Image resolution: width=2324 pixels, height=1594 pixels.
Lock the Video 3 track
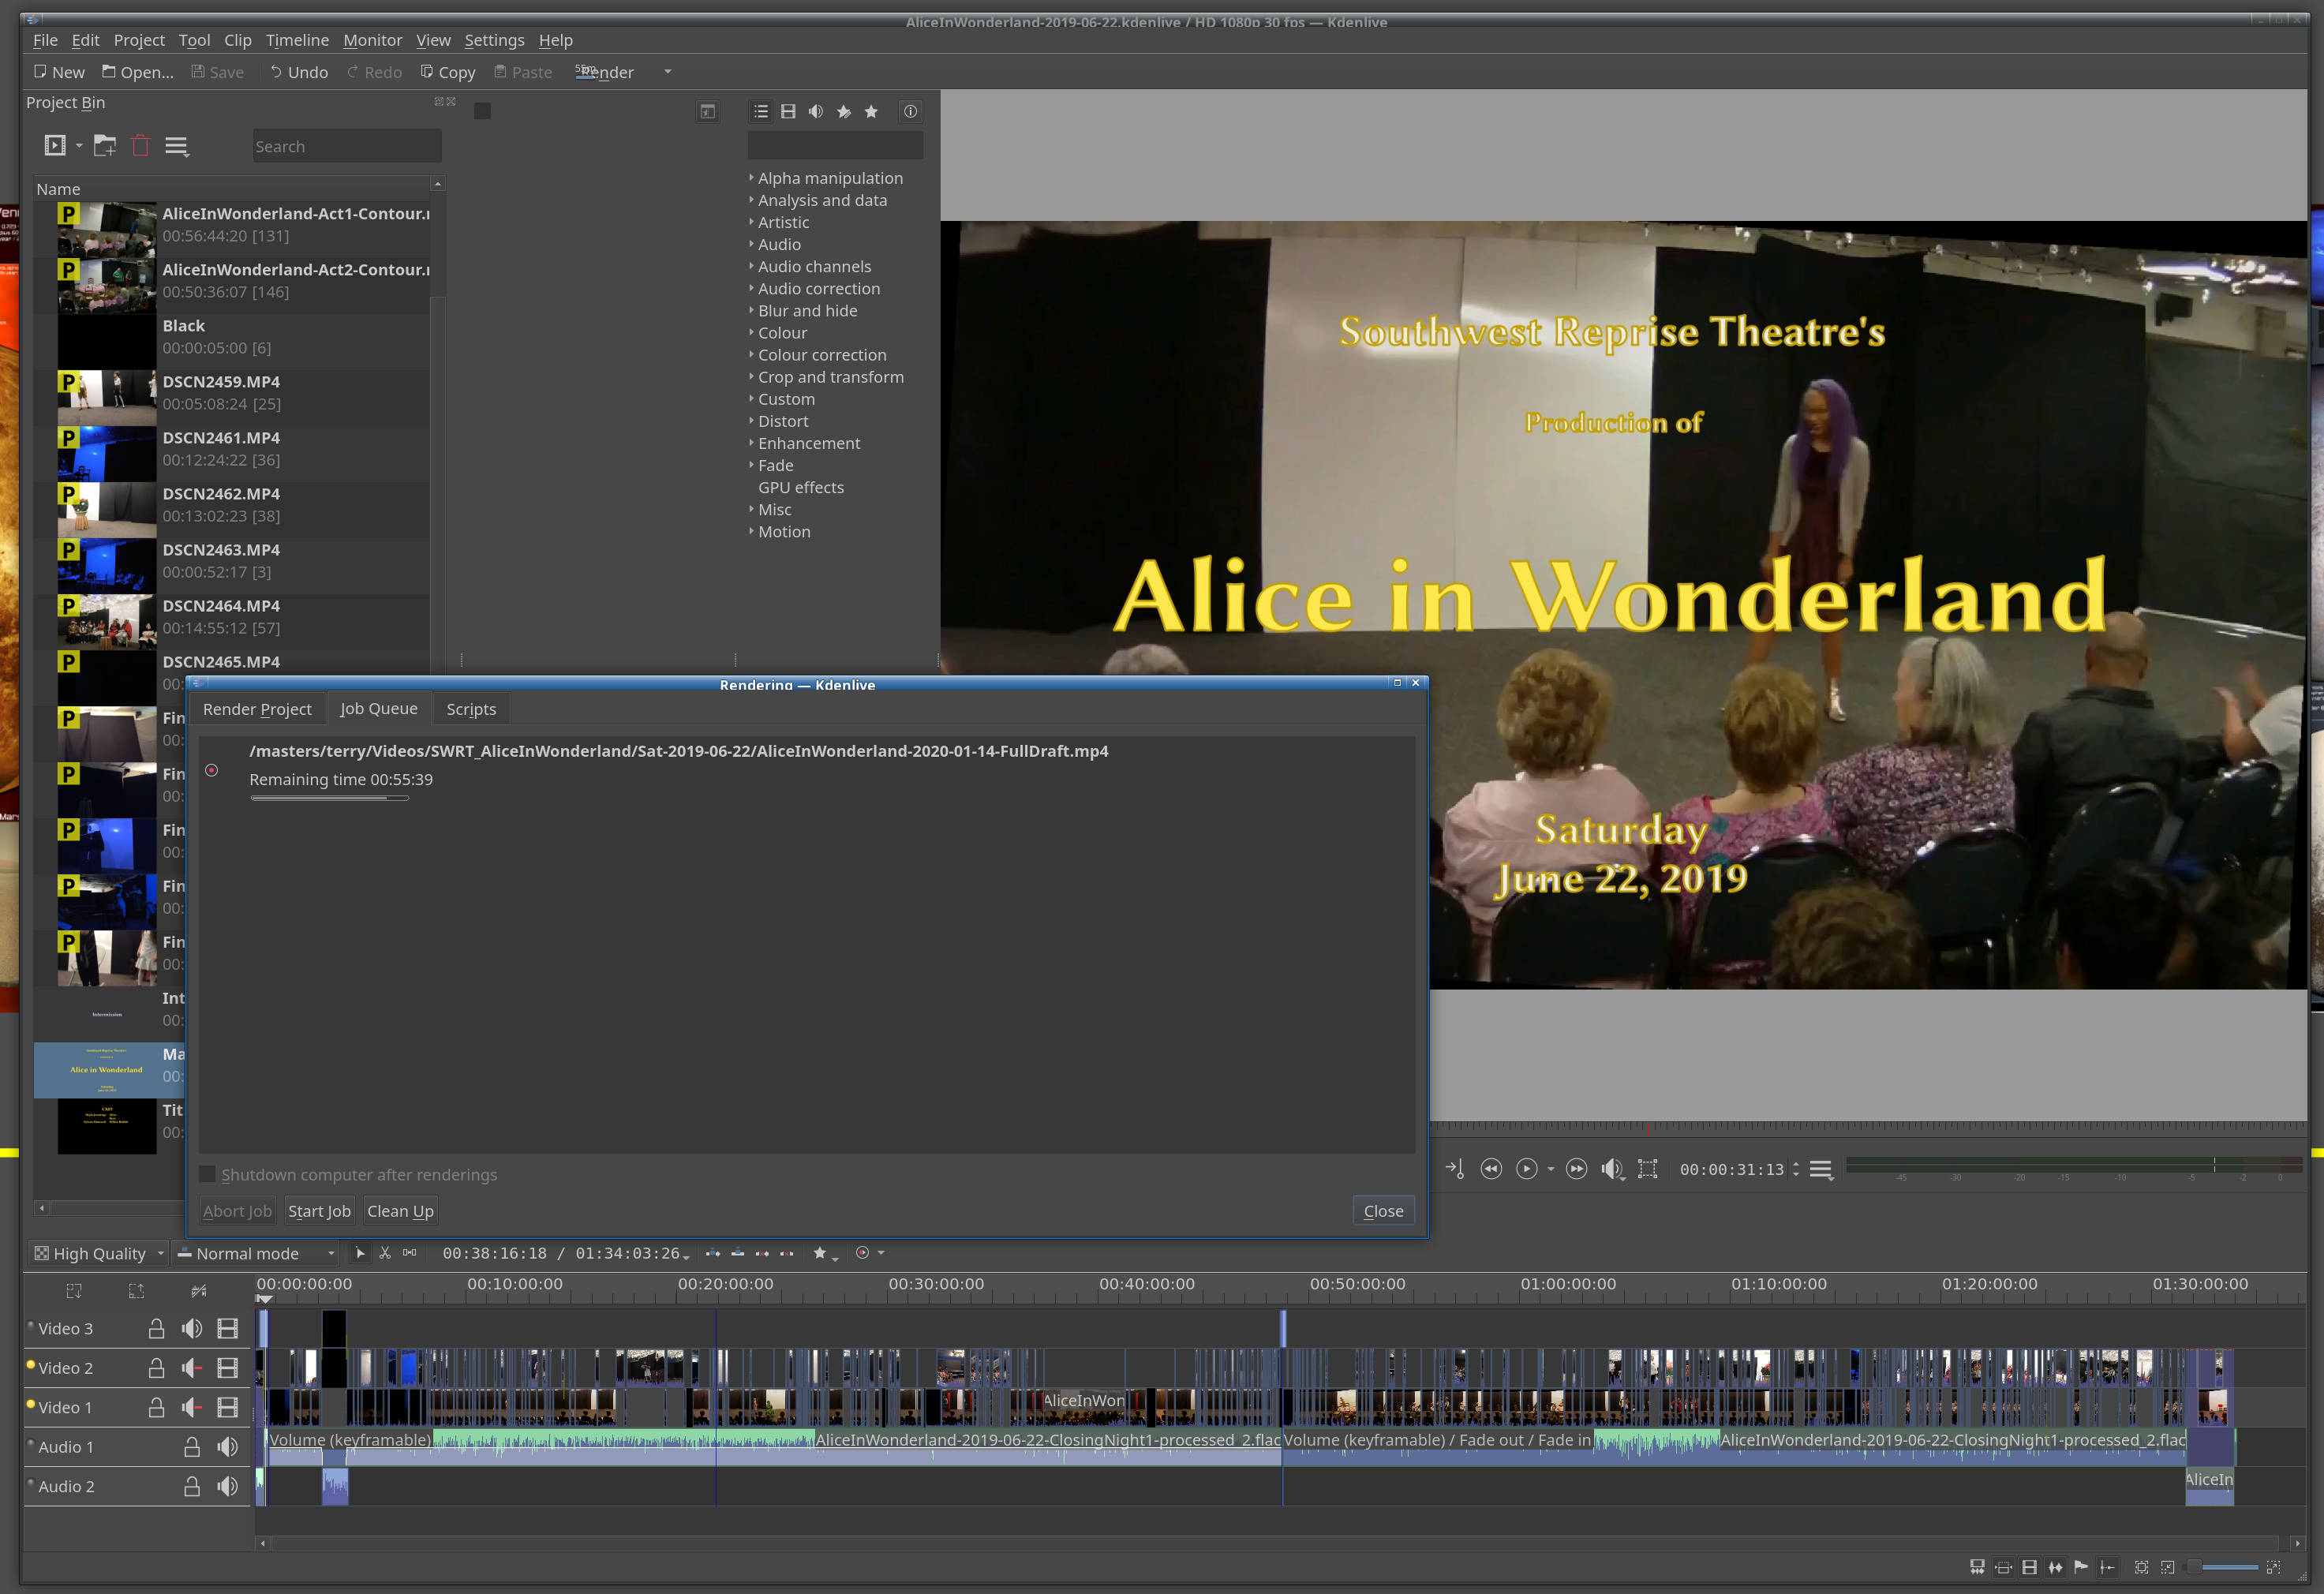click(156, 1328)
